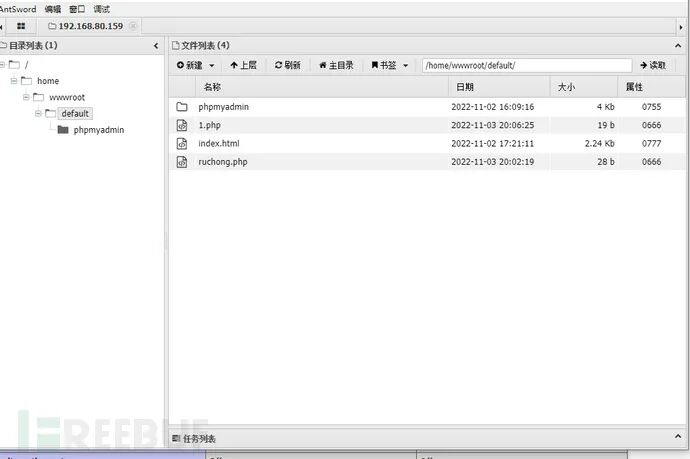The height and width of the screenshot is (459, 690).
Task: Expand the 任务列表 panel chevron
Action: (678, 436)
